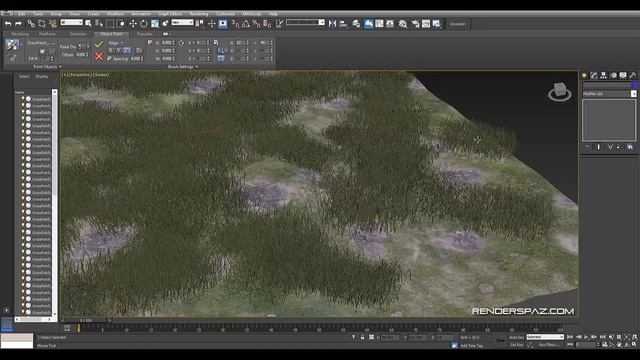
Task: Switch to the Object Paint ribbon tab
Action: 111,34
